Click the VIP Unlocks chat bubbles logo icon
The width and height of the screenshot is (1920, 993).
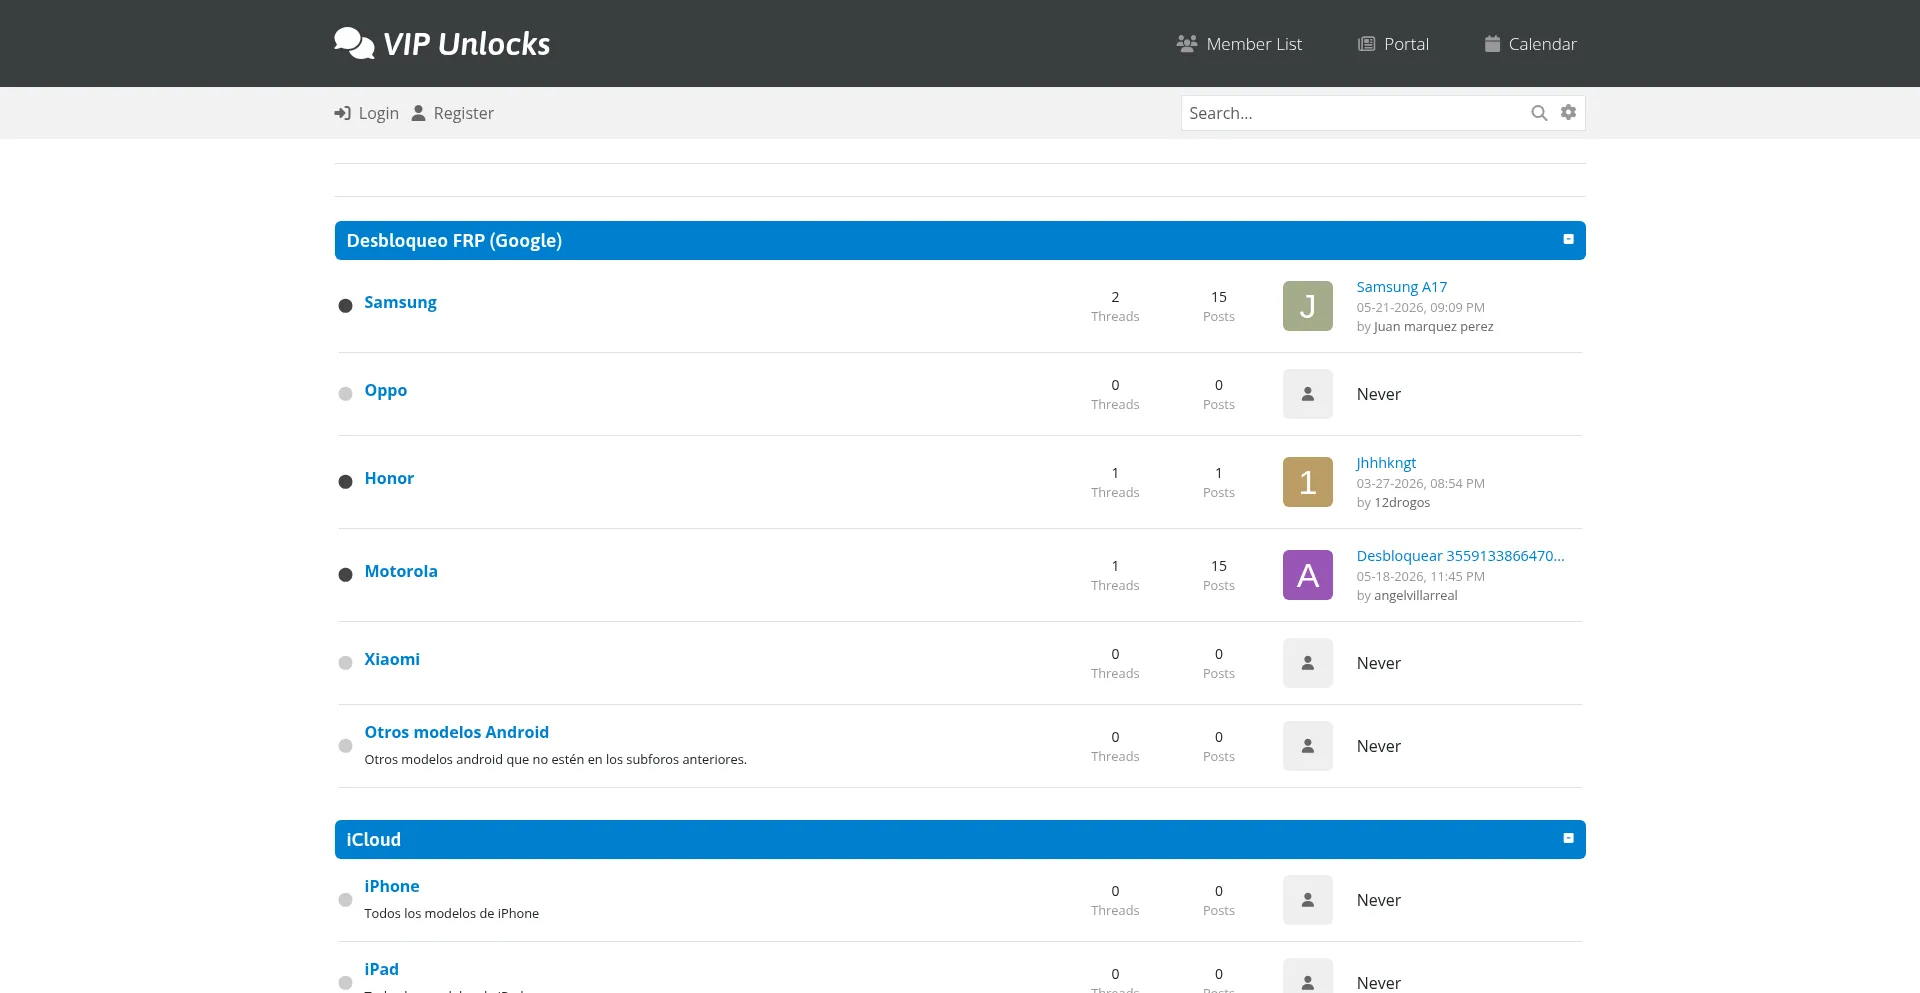coord(354,43)
